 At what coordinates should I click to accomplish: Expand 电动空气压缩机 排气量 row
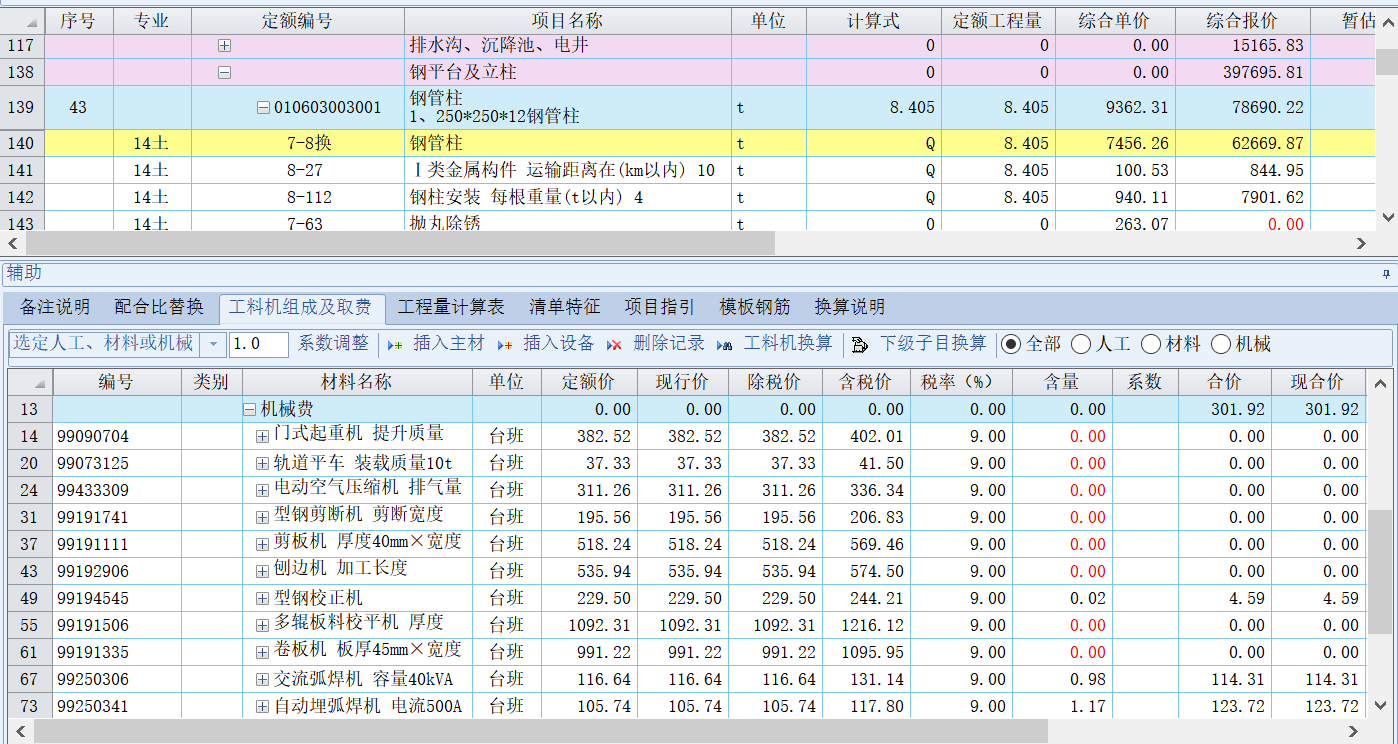(263, 490)
